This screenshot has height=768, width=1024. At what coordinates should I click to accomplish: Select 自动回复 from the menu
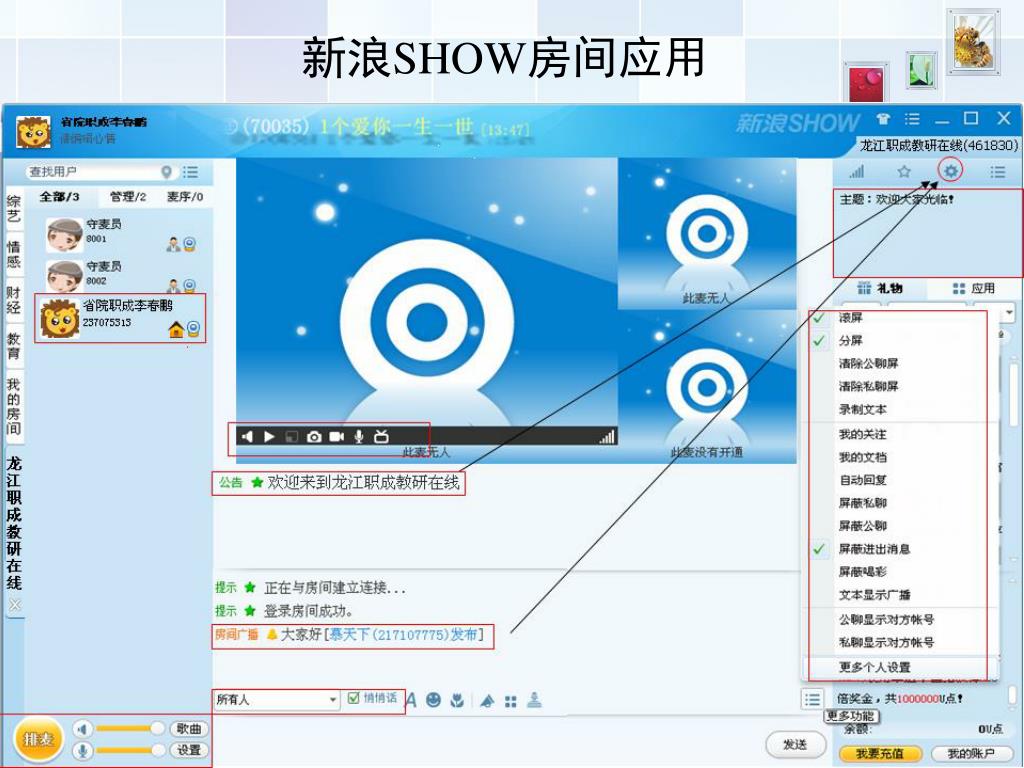[x=863, y=480]
